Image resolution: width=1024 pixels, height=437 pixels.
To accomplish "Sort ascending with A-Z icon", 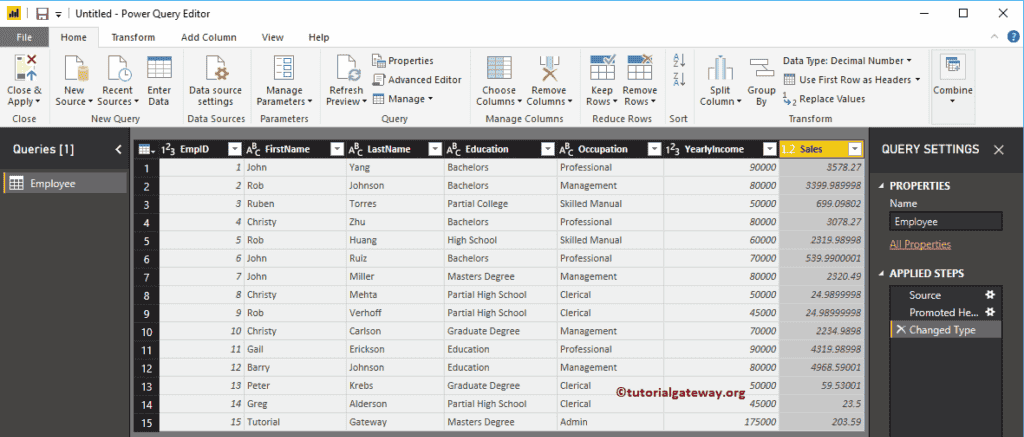I will click(x=679, y=61).
